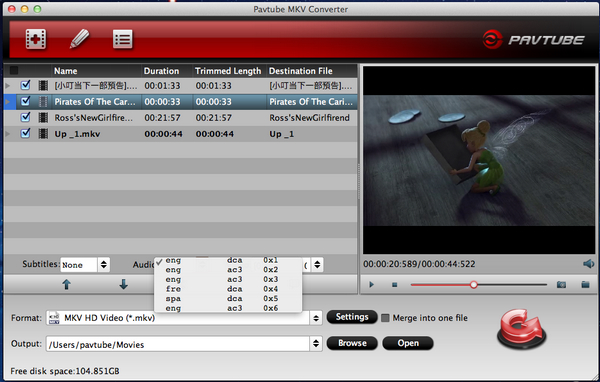Toggle Ross'sNewGirlfirend file checkbox
This screenshot has height=382, width=600.
(26, 117)
